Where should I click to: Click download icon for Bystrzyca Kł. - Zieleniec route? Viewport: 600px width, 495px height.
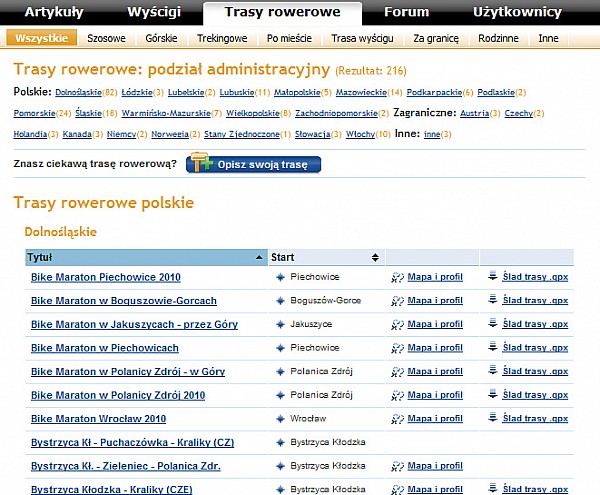pos(493,465)
